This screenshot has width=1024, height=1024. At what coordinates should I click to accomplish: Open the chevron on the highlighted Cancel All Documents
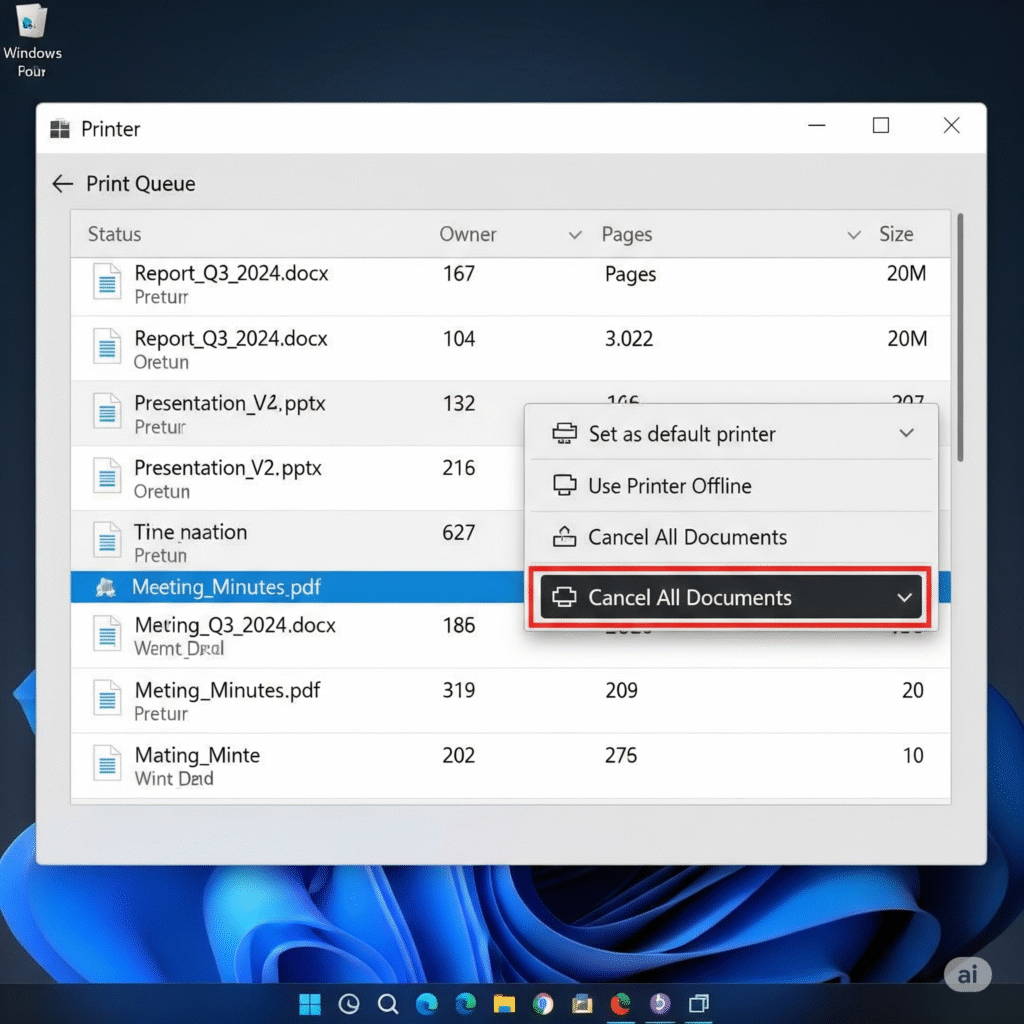[x=905, y=597]
